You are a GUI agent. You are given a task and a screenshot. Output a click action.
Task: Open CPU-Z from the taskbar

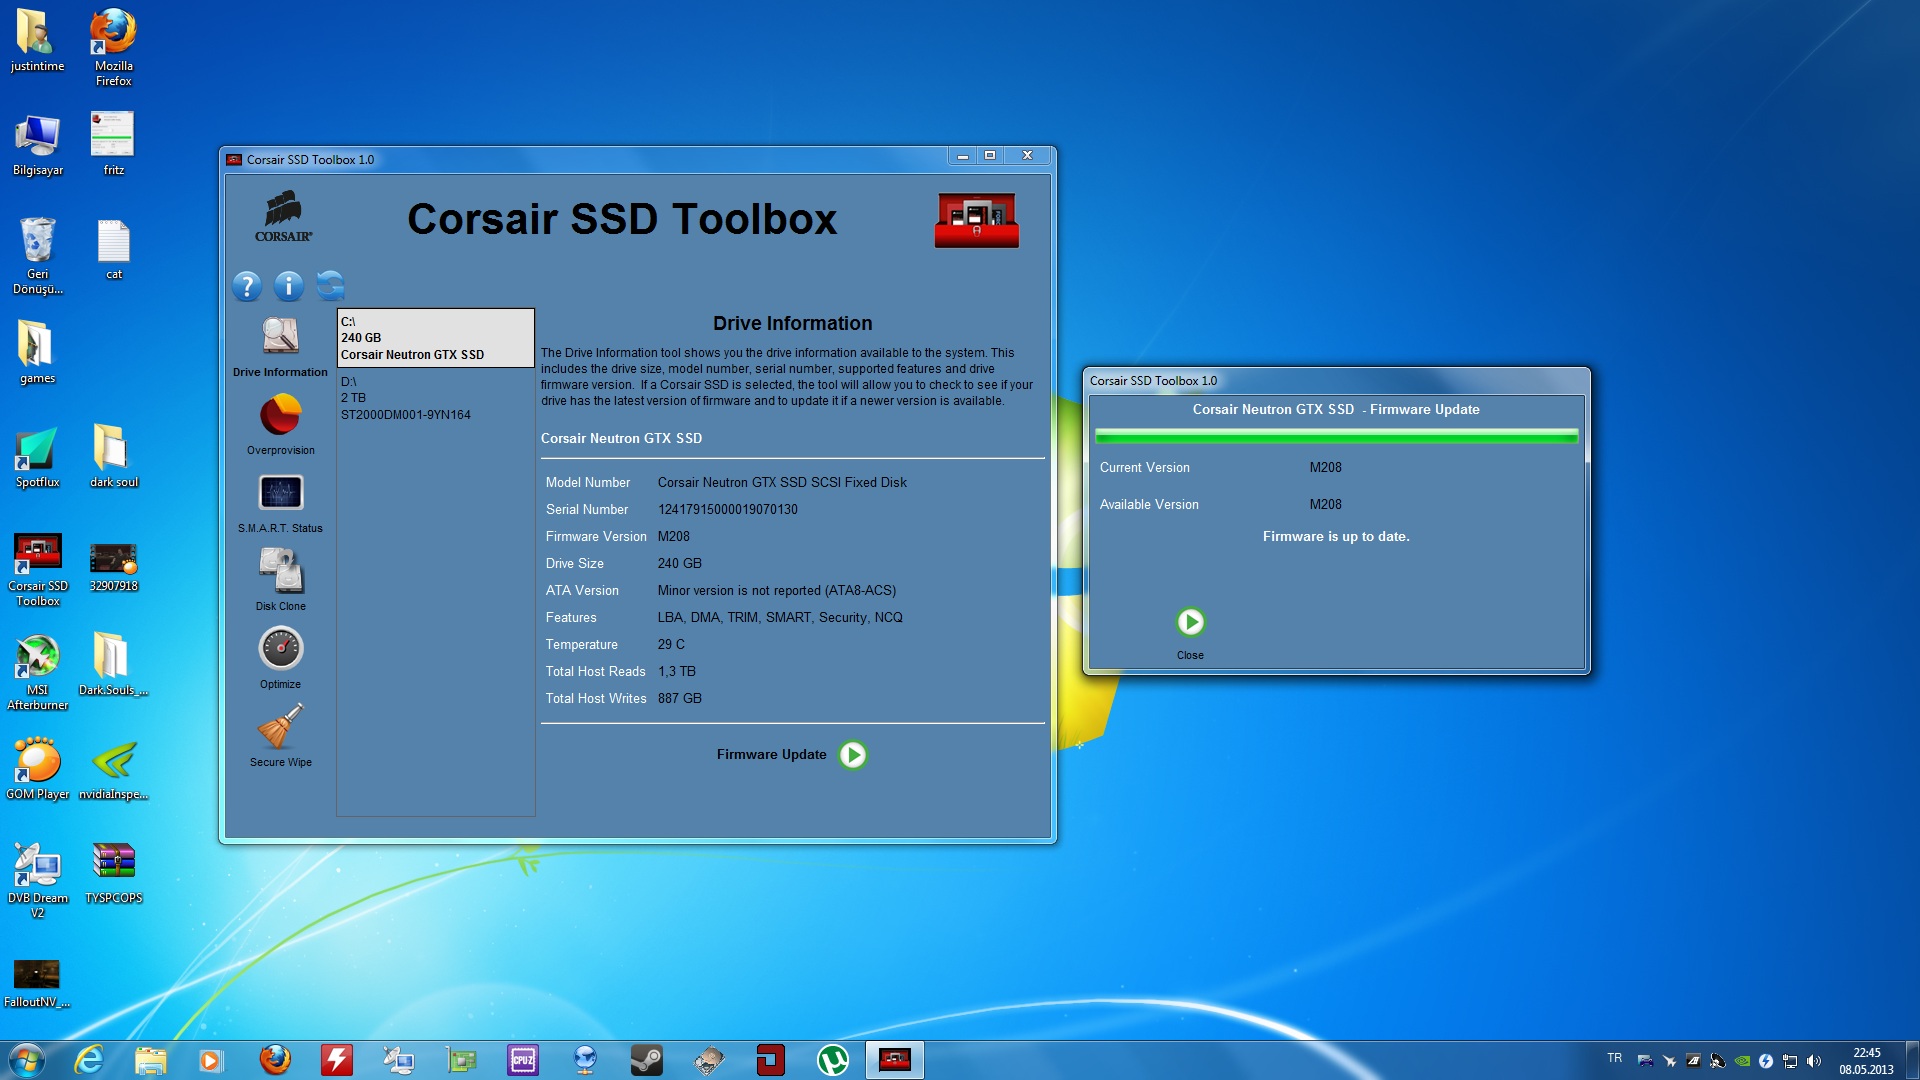coord(522,1060)
